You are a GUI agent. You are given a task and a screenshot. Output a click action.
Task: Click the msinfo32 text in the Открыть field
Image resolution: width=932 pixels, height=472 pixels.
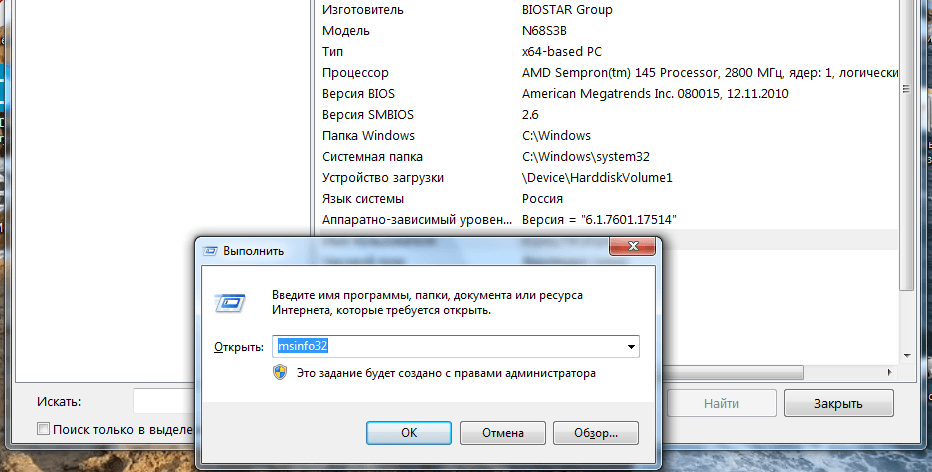tap(302, 346)
